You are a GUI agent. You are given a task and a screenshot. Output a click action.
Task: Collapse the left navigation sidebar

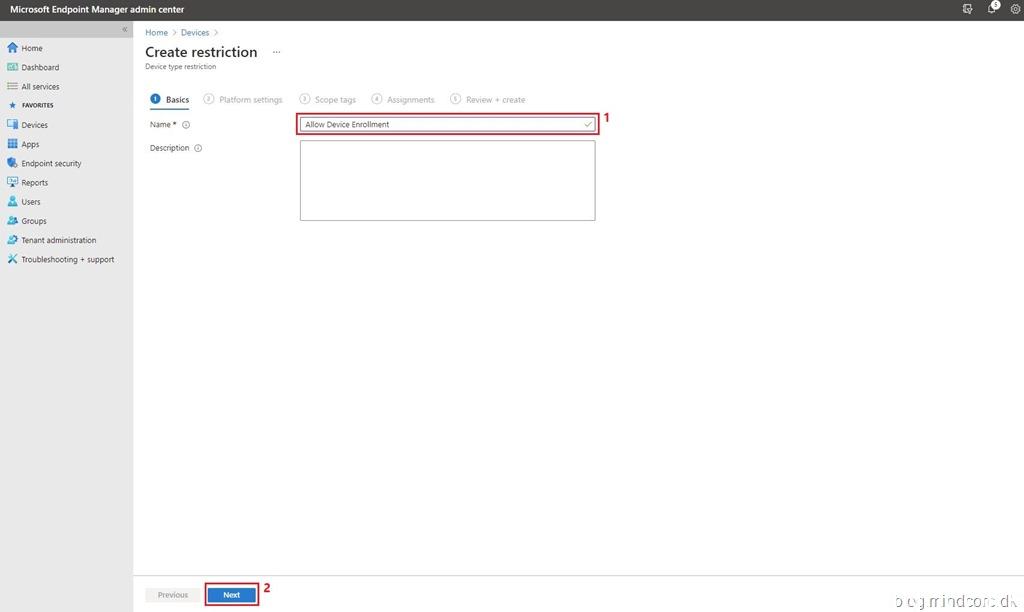(125, 30)
